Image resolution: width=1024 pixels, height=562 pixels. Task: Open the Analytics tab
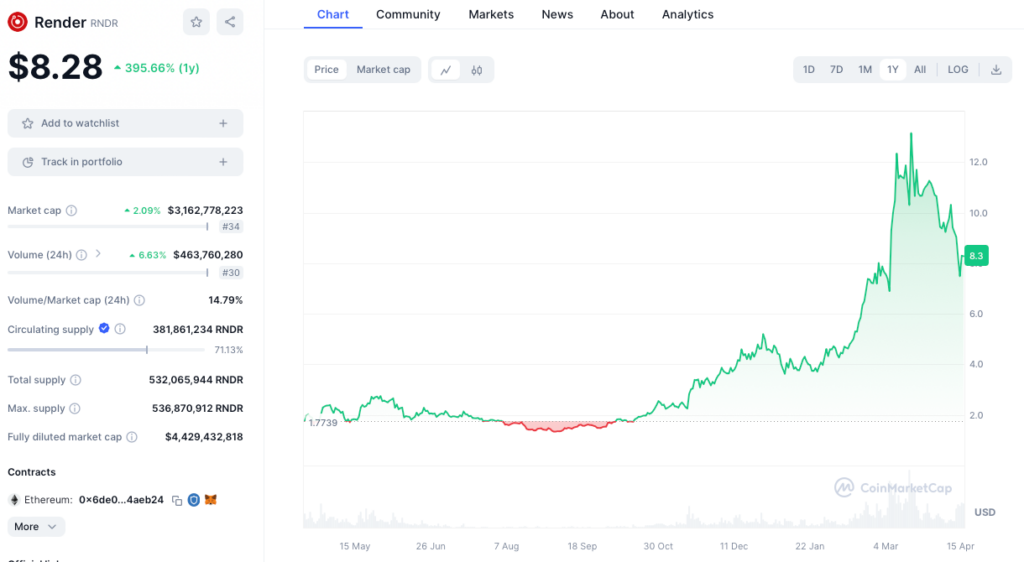pos(687,14)
